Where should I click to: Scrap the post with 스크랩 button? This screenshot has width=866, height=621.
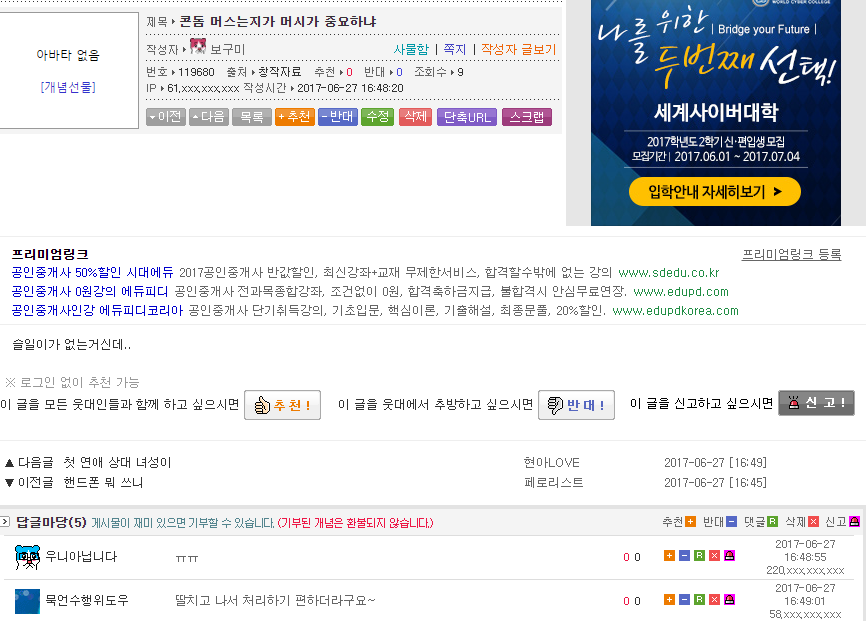527,117
